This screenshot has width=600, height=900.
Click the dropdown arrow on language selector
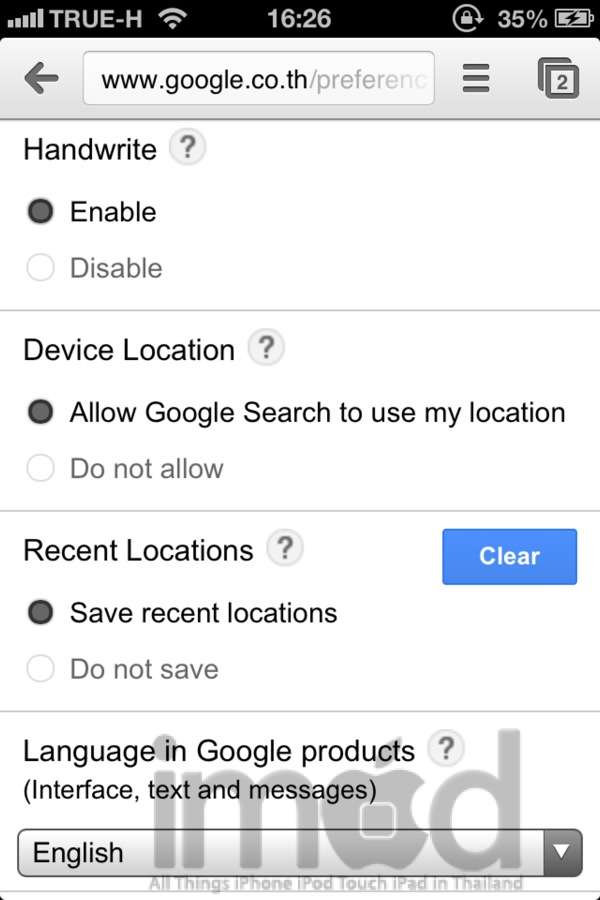561,853
